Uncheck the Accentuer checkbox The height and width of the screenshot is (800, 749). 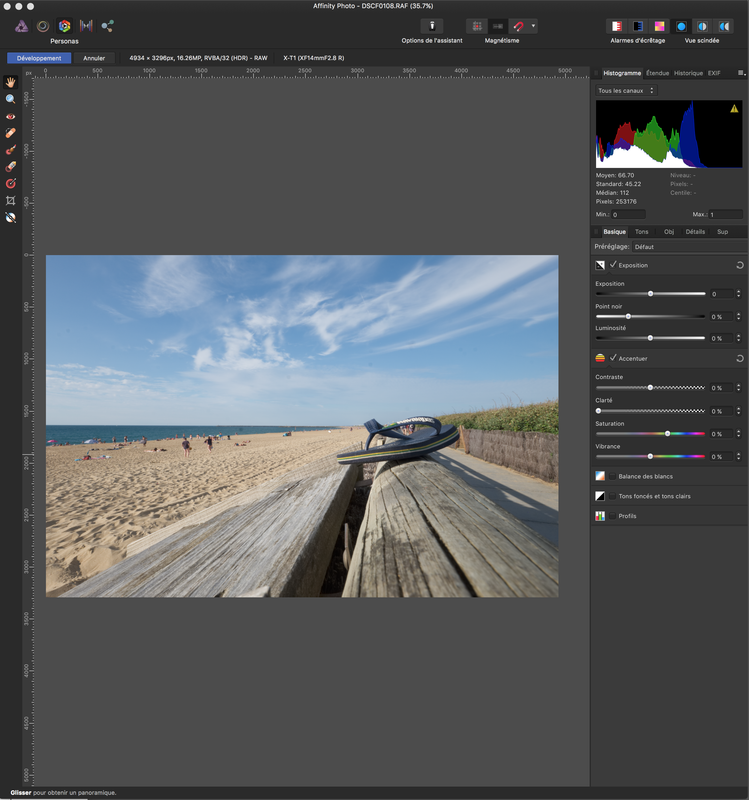click(612, 357)
